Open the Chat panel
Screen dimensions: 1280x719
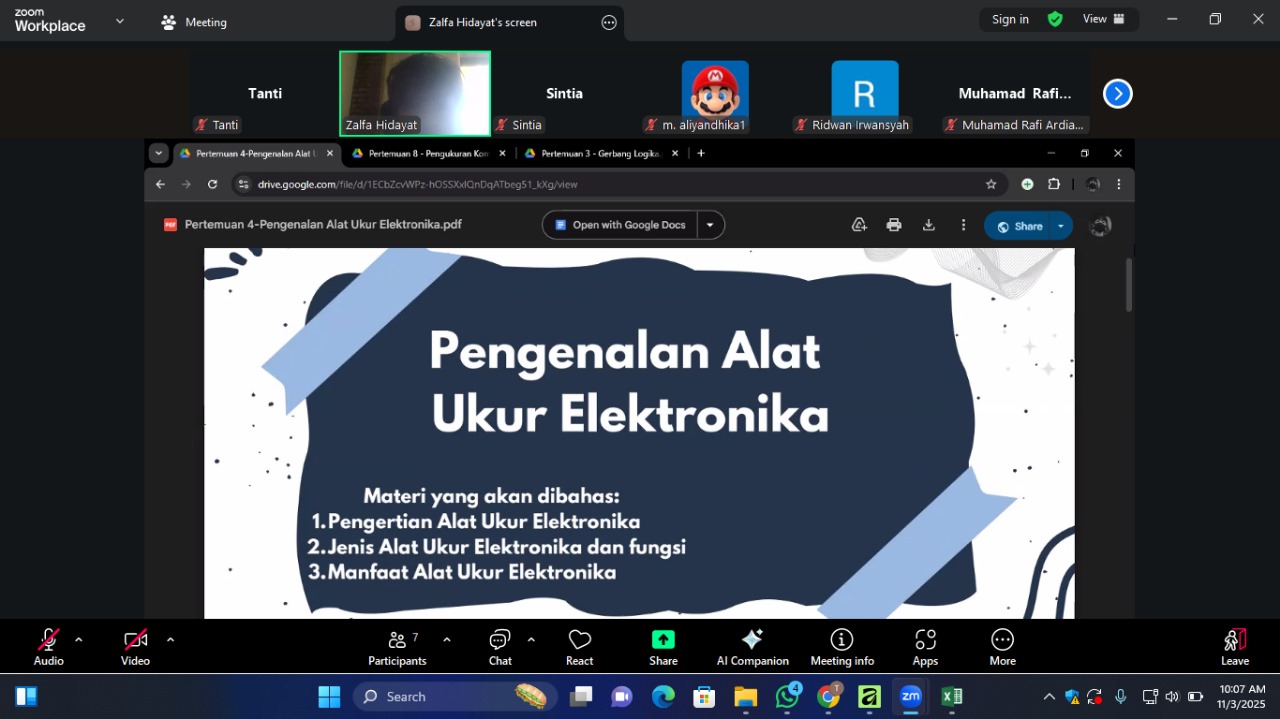[x=500, y=647]
